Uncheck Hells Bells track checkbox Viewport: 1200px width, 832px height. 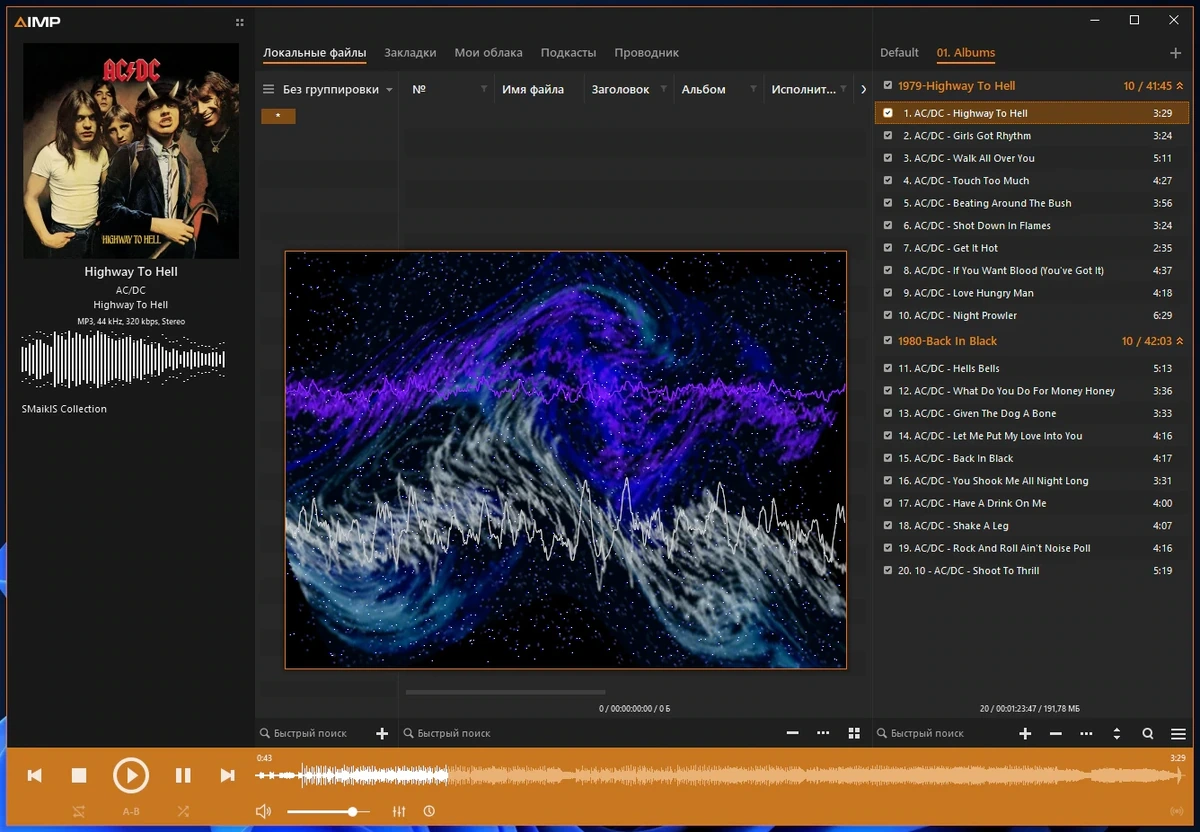[888, 368]
